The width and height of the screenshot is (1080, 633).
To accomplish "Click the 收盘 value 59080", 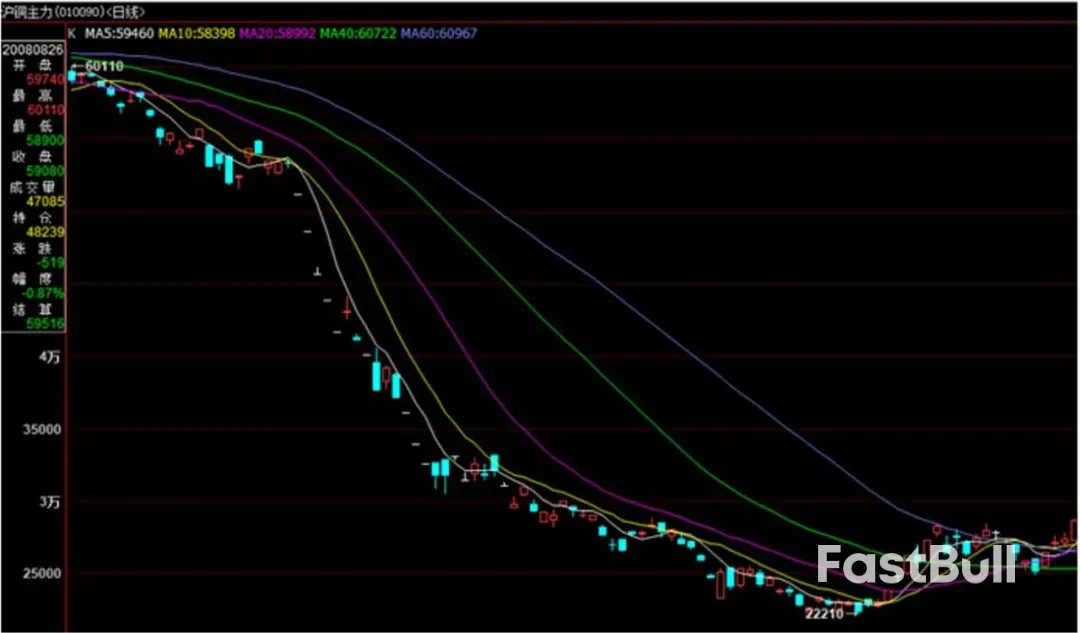I will pos(46,171).
